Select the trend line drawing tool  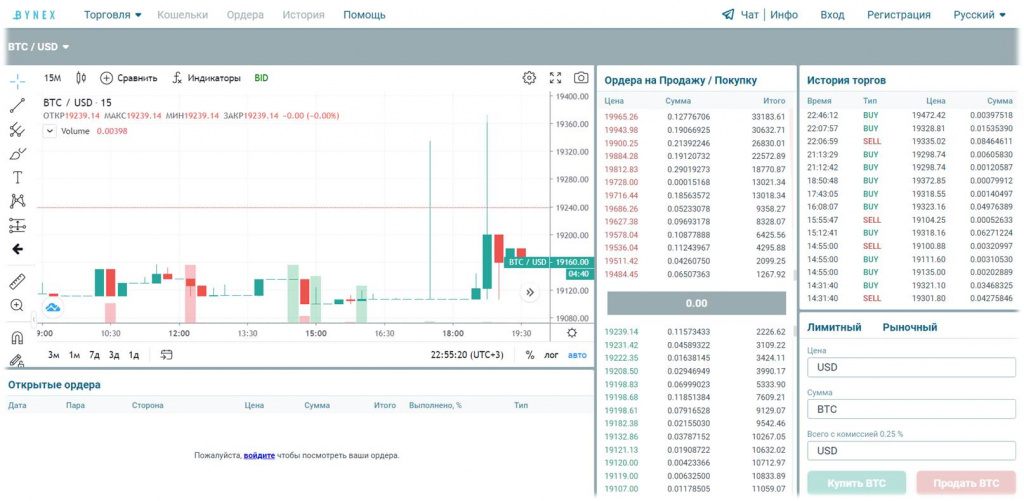(17, 104)
